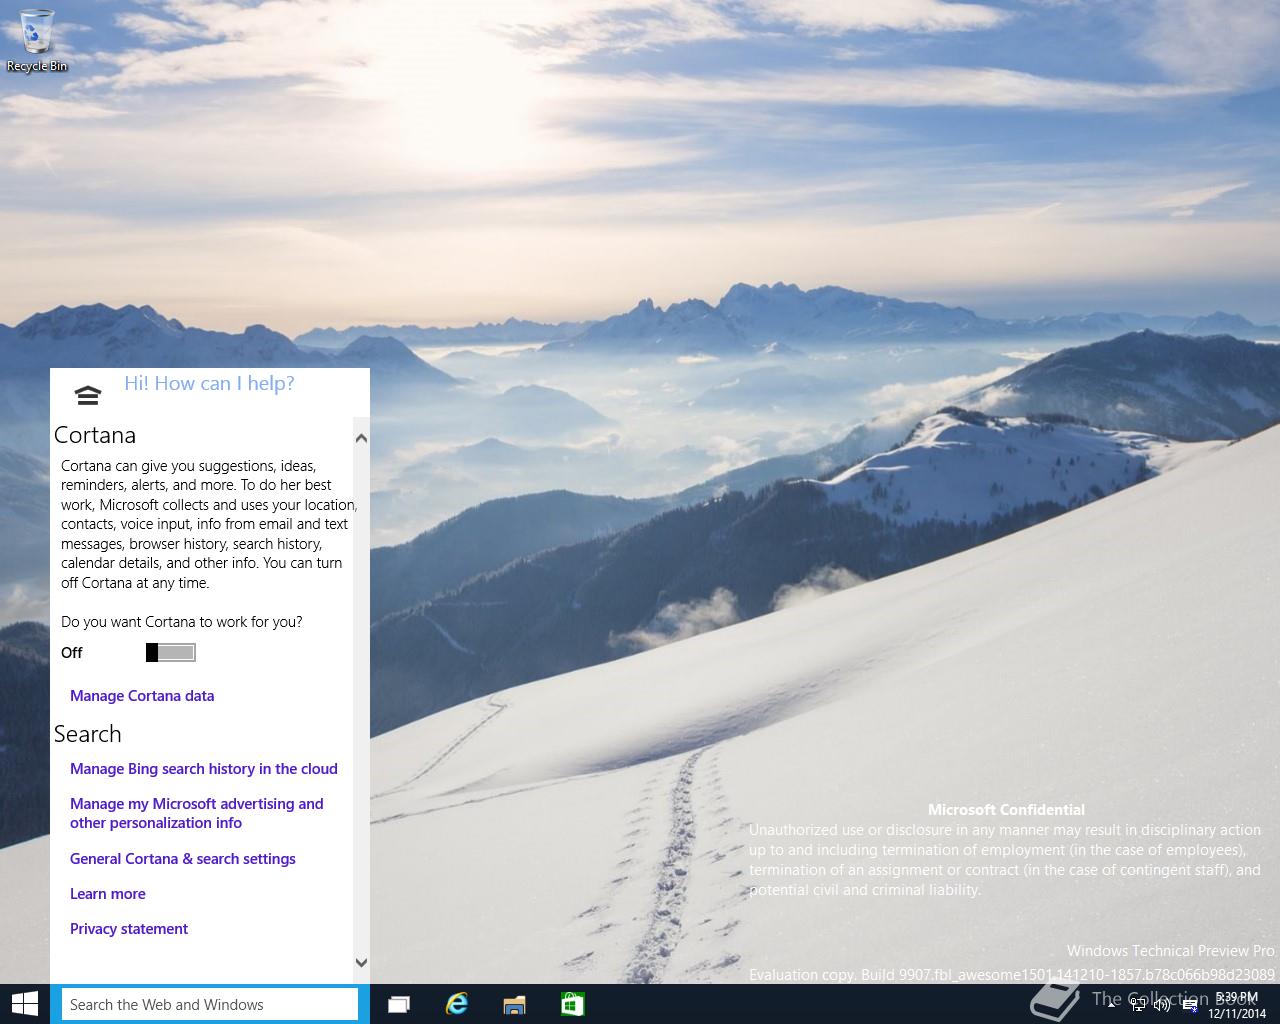Screen dimensions: 1280x1024
Task: Show hidden system tray icons
Action: (x=1112, y=1005)
